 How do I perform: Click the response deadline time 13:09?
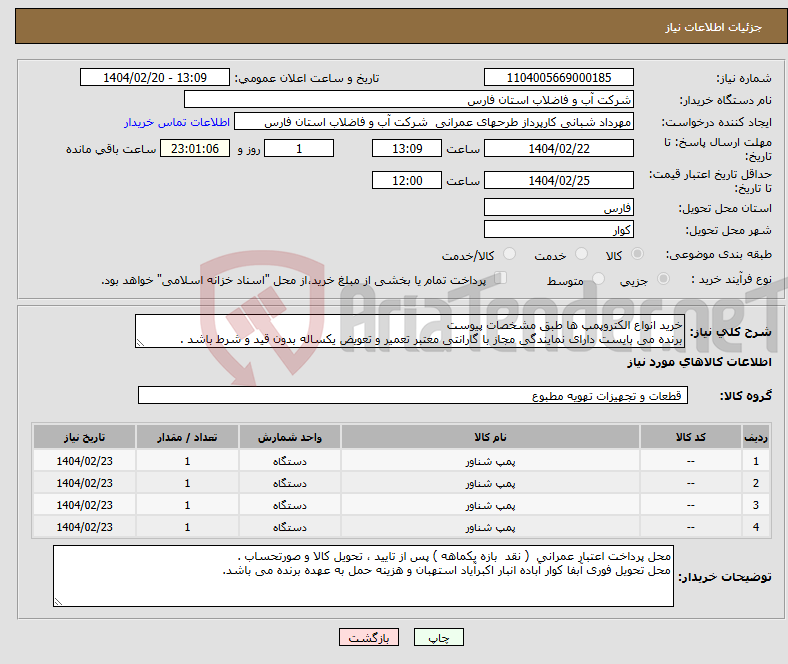point(407,148)
